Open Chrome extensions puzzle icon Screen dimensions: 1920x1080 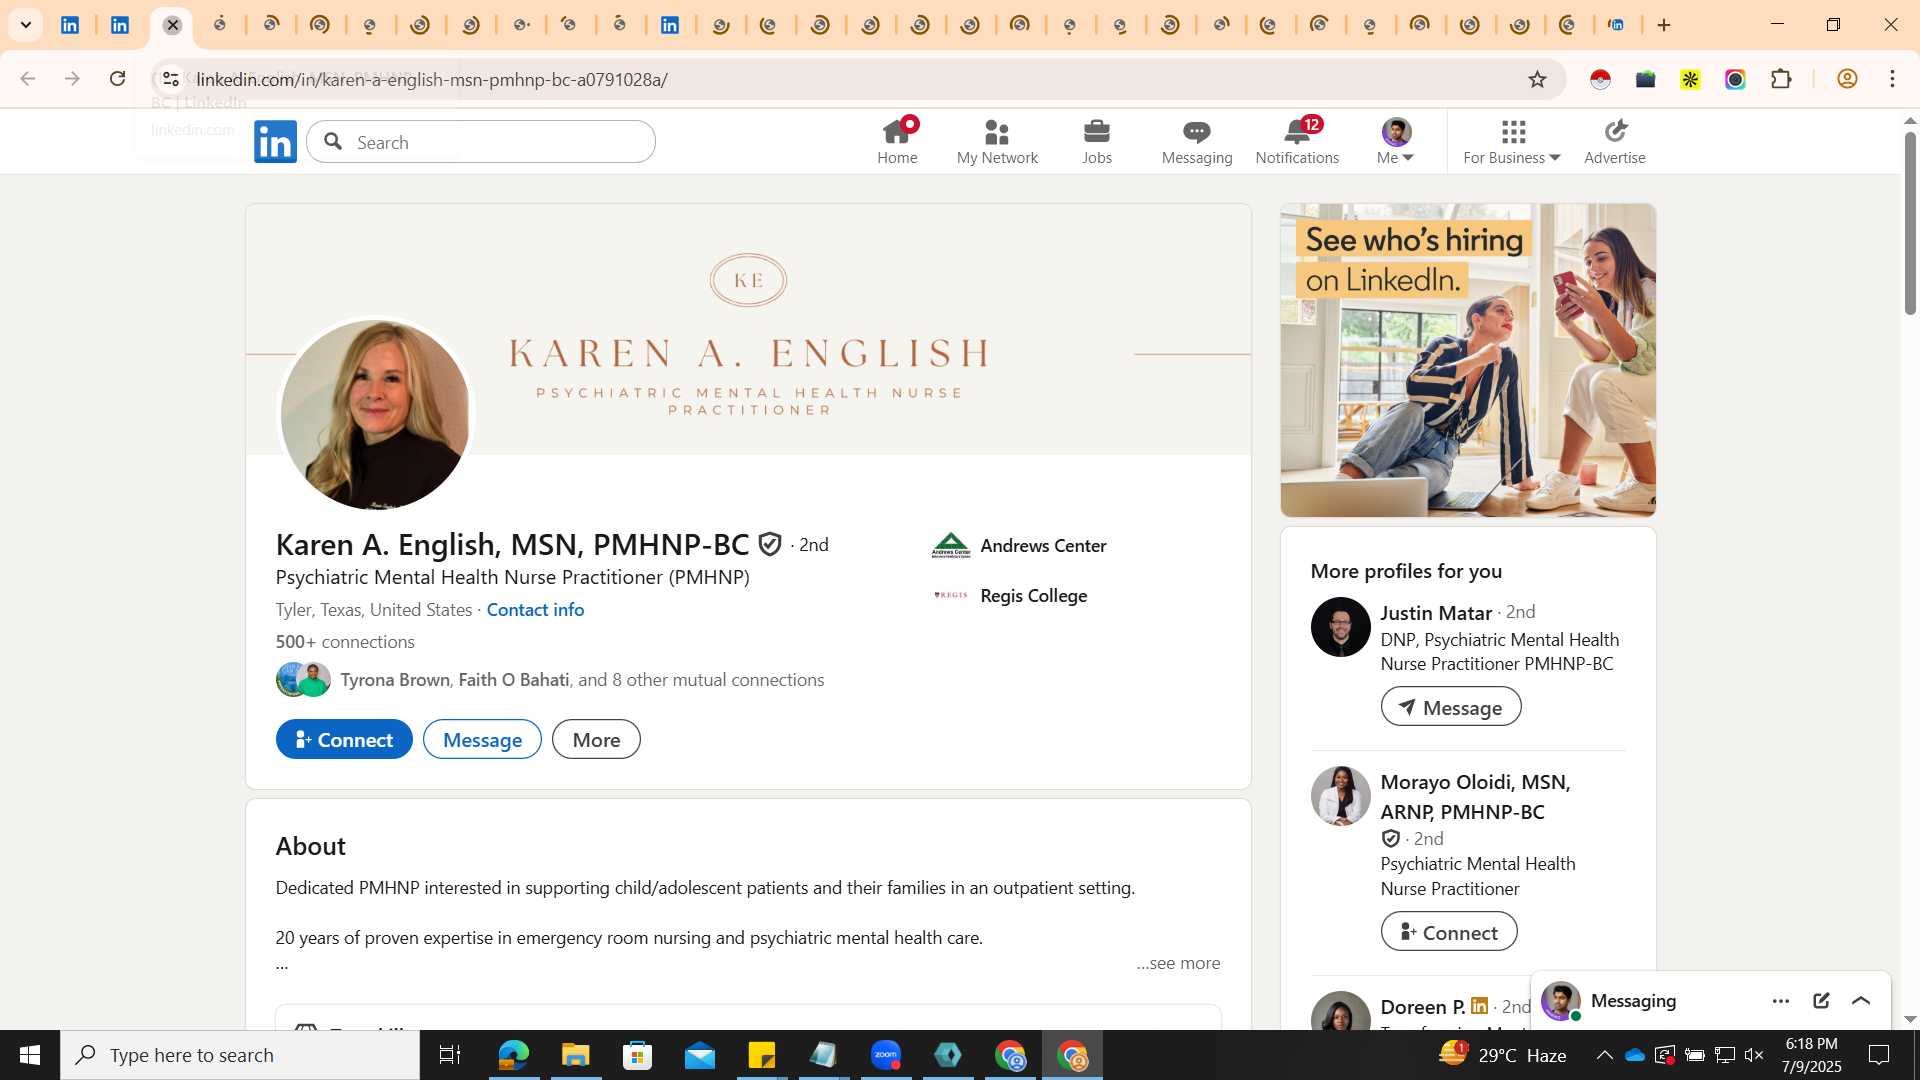pyautogui.click(x=1781, y=79)
